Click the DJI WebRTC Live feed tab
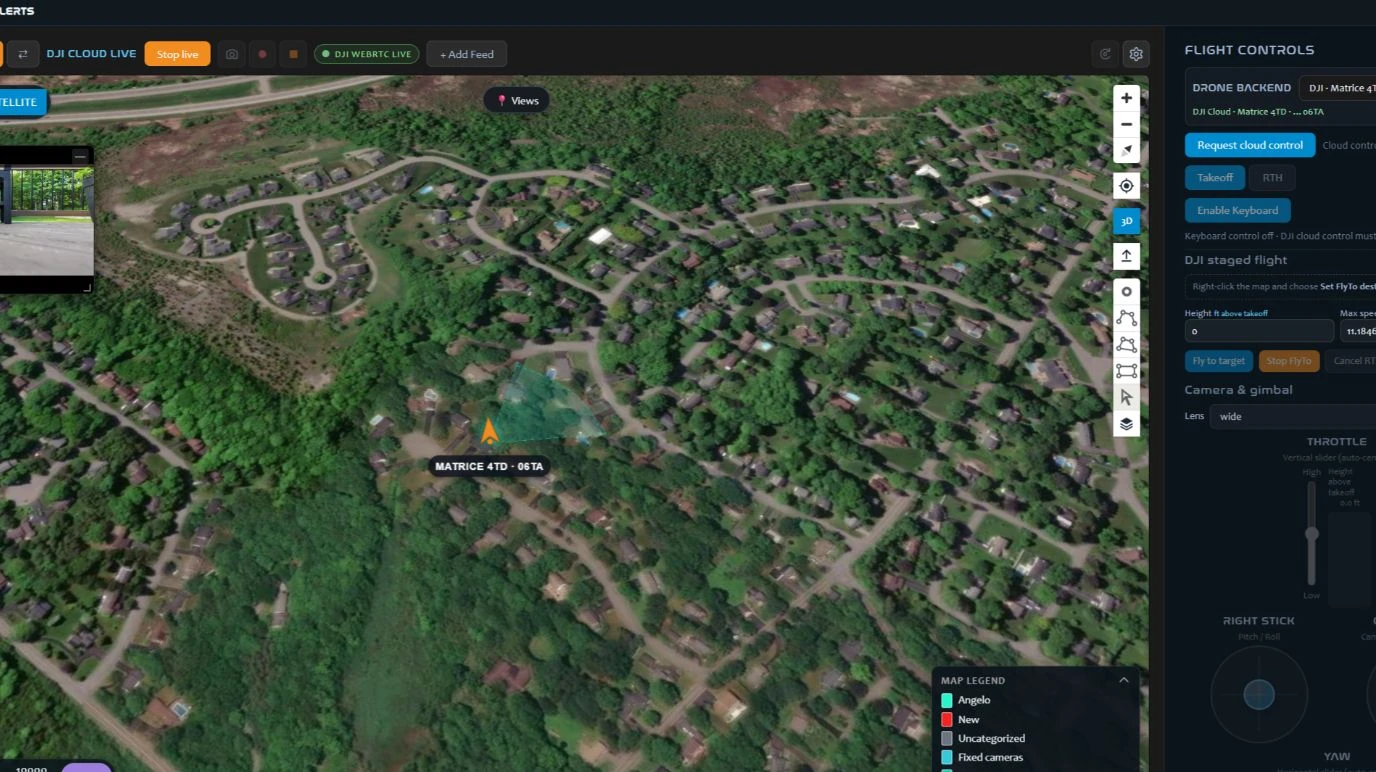 (366, 54)
